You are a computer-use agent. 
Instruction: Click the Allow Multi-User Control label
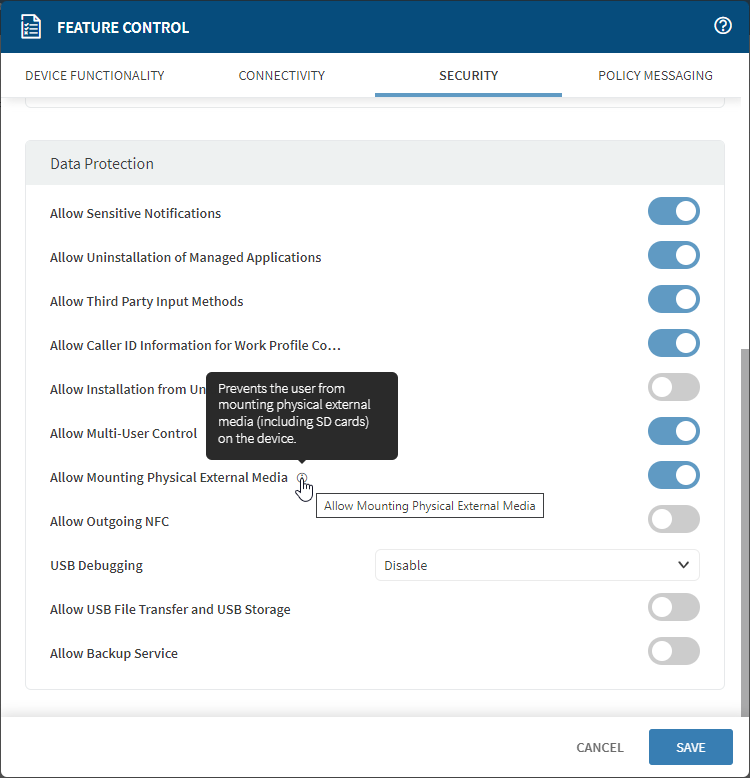pos(123,434)
